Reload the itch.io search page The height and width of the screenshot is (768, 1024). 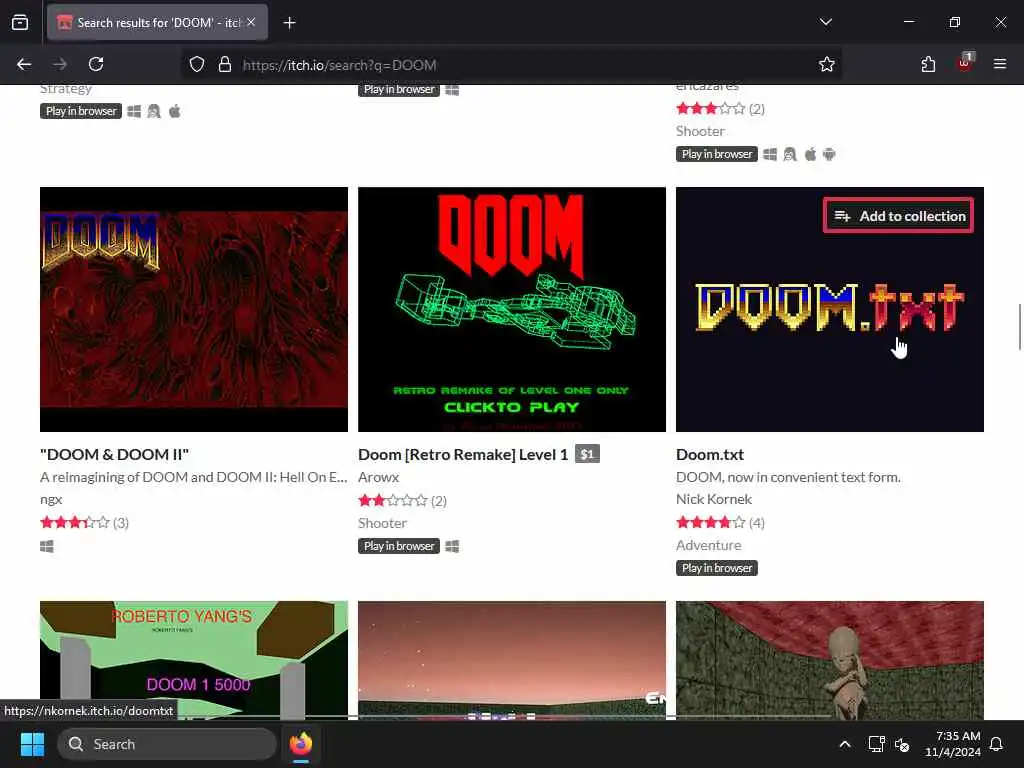(96, 64)
